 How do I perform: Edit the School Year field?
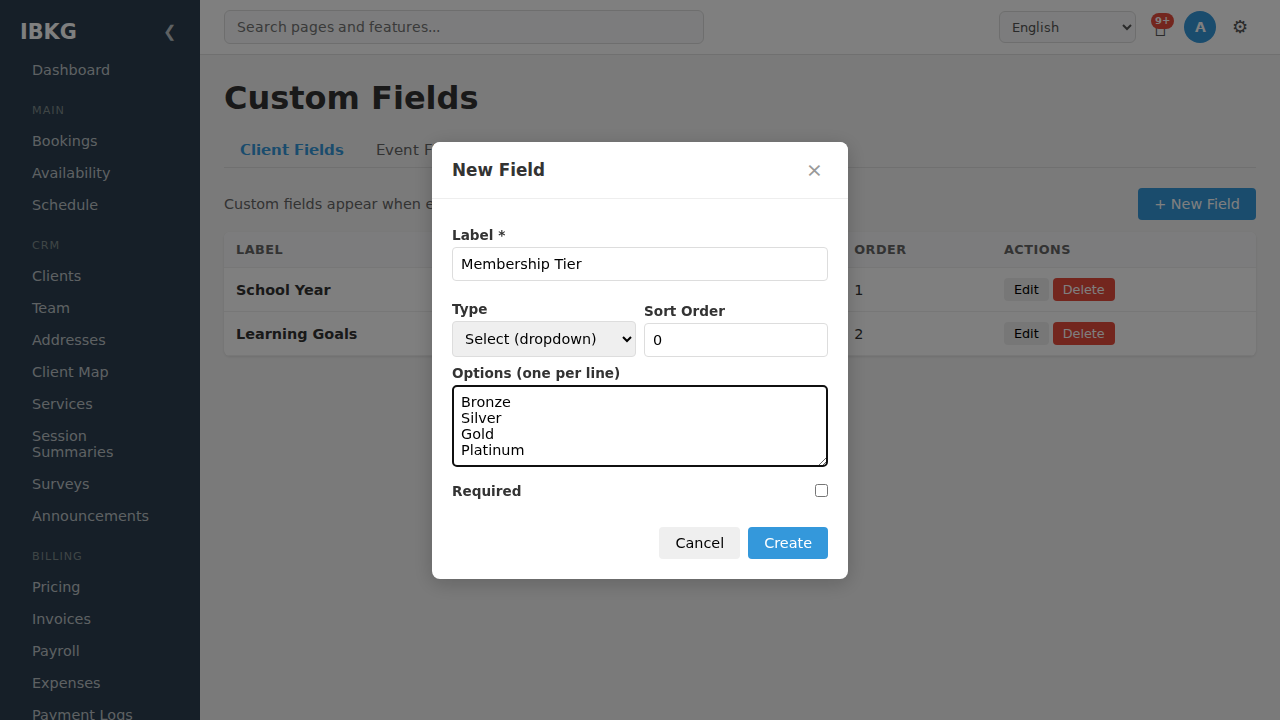1026,290
